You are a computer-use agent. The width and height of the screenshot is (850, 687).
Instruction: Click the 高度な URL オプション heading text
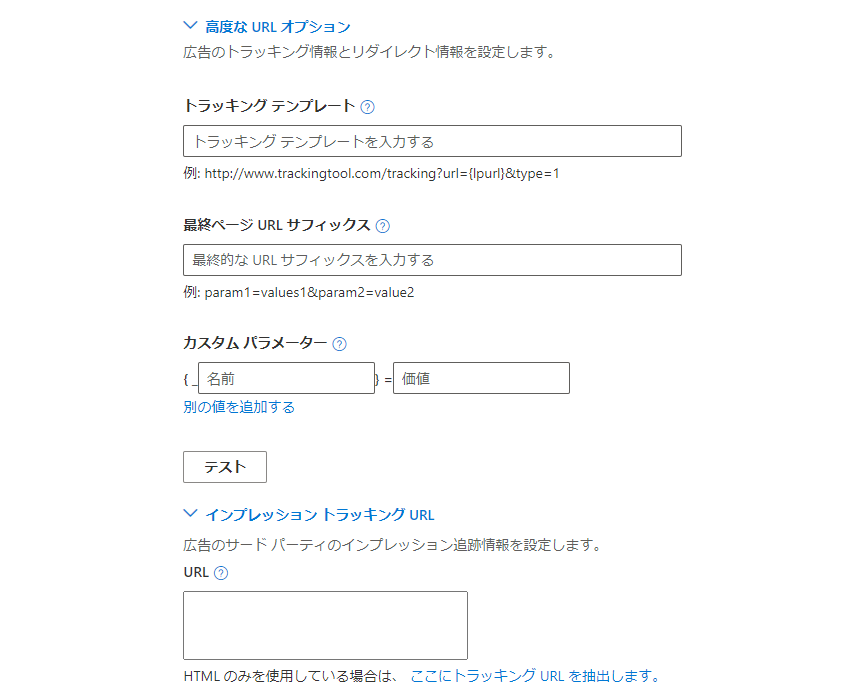point(278,27)
